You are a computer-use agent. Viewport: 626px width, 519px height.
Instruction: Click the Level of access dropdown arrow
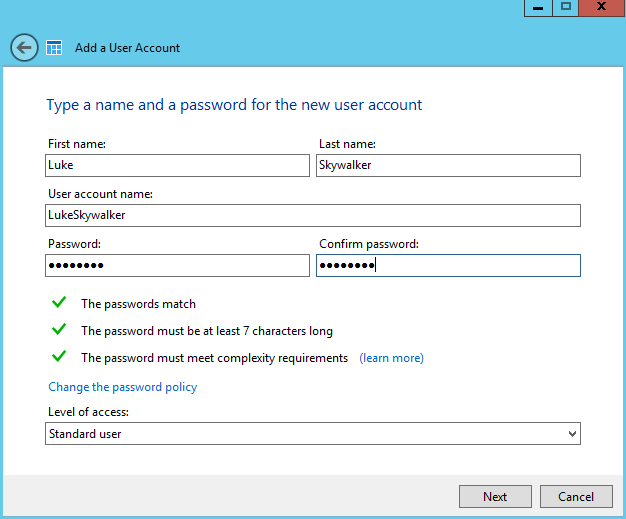571,434
